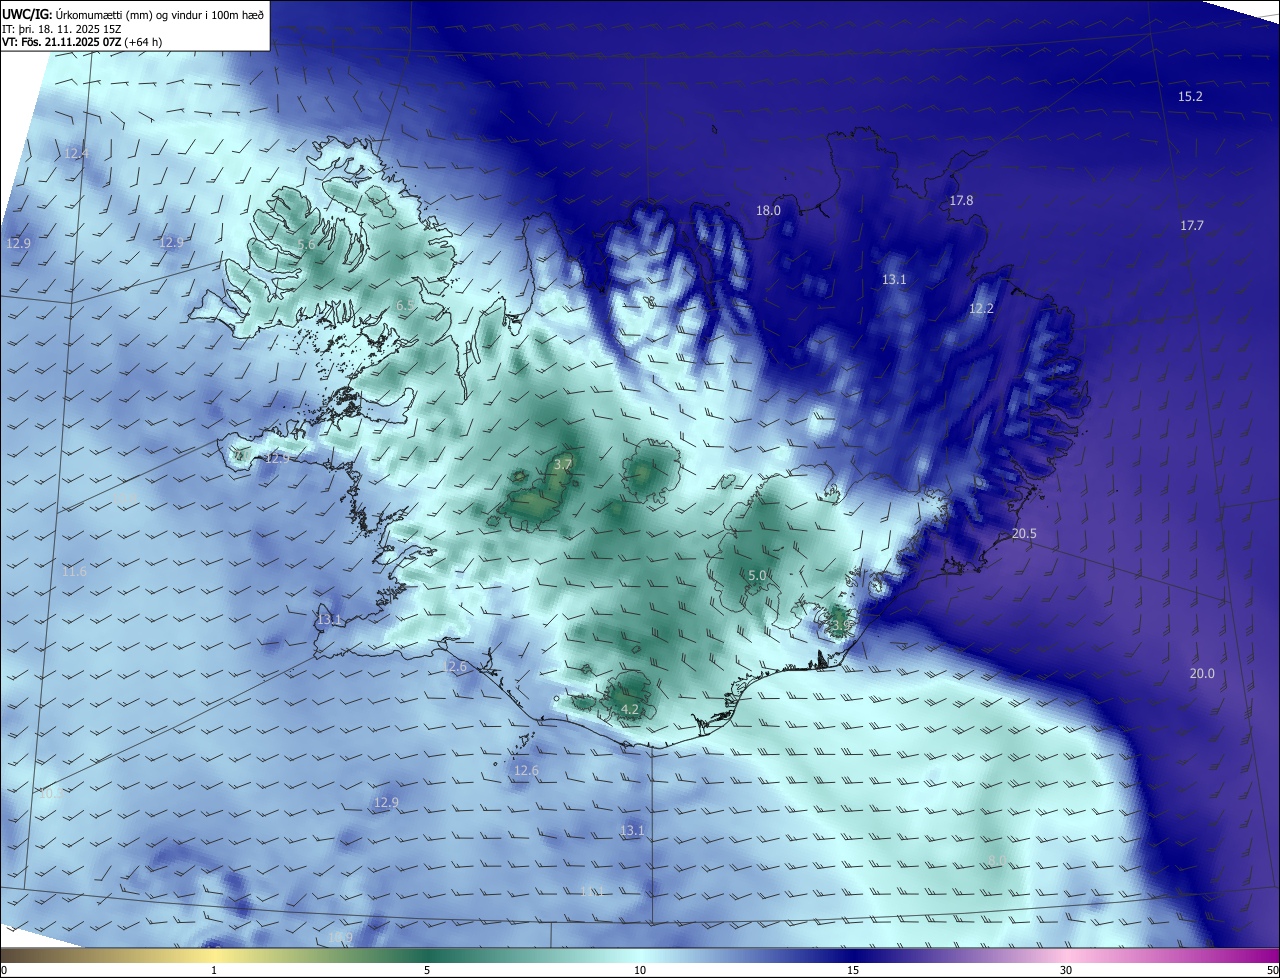The width and height of the screenshot is (1280, 978).
Task: Click the map title 'Úrkomumætti (mm) og vindur í 100m hæð'
Action: point(160,13)
